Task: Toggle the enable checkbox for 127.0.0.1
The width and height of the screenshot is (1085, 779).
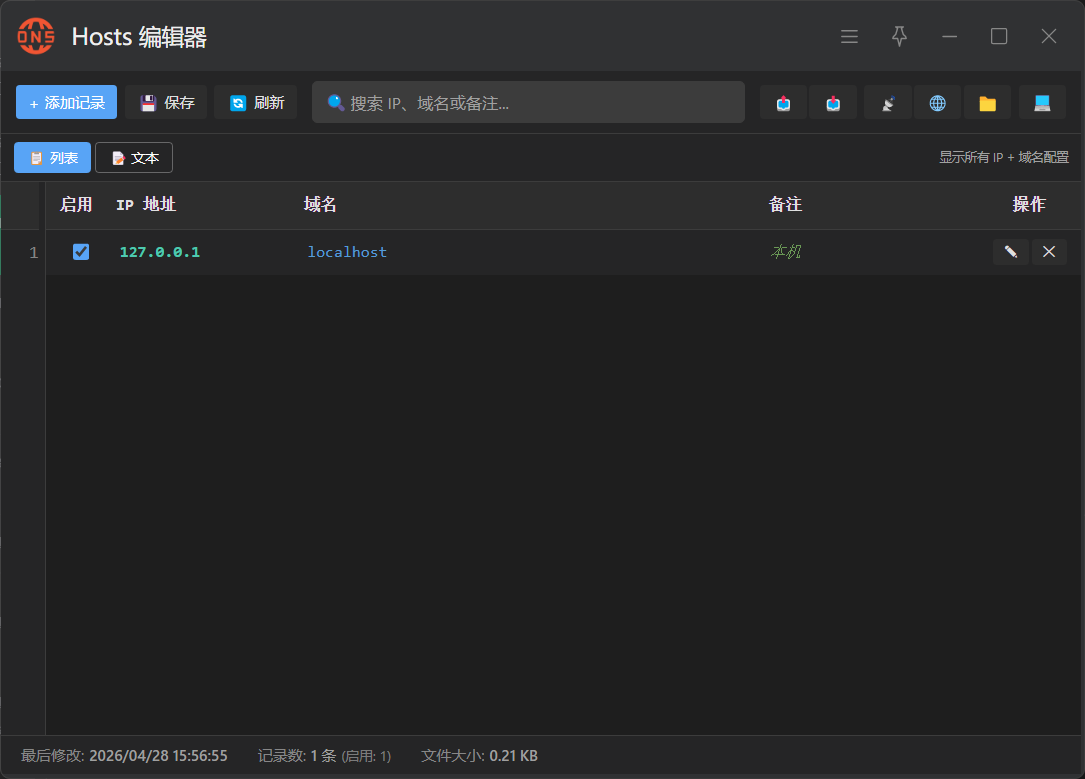Action: click(x=81, y=252)
